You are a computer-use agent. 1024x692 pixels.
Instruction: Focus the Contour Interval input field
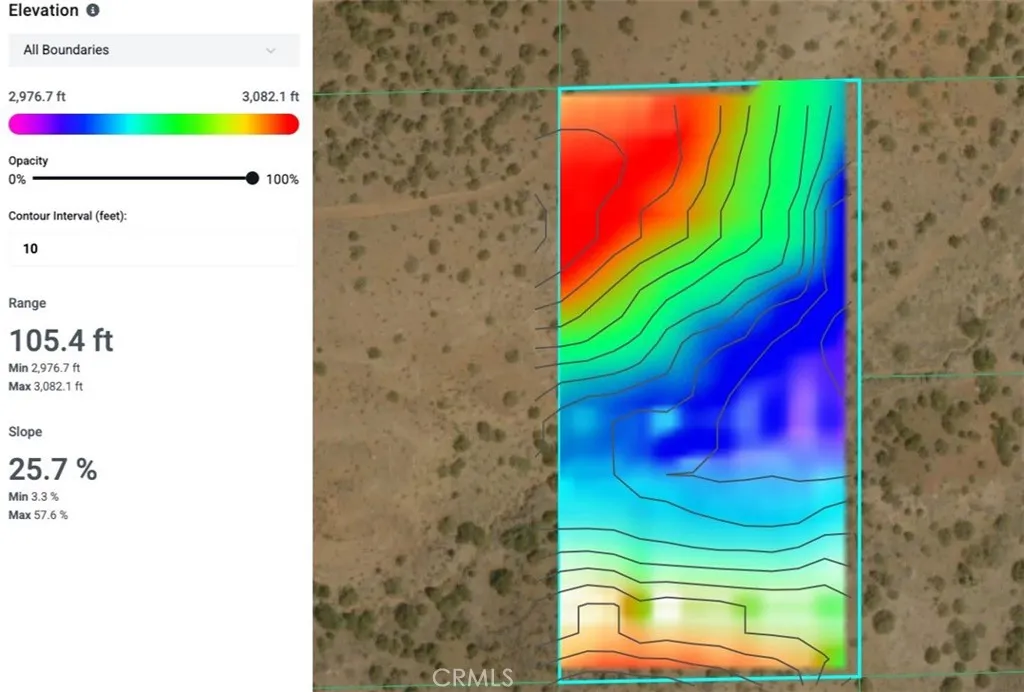153,248
